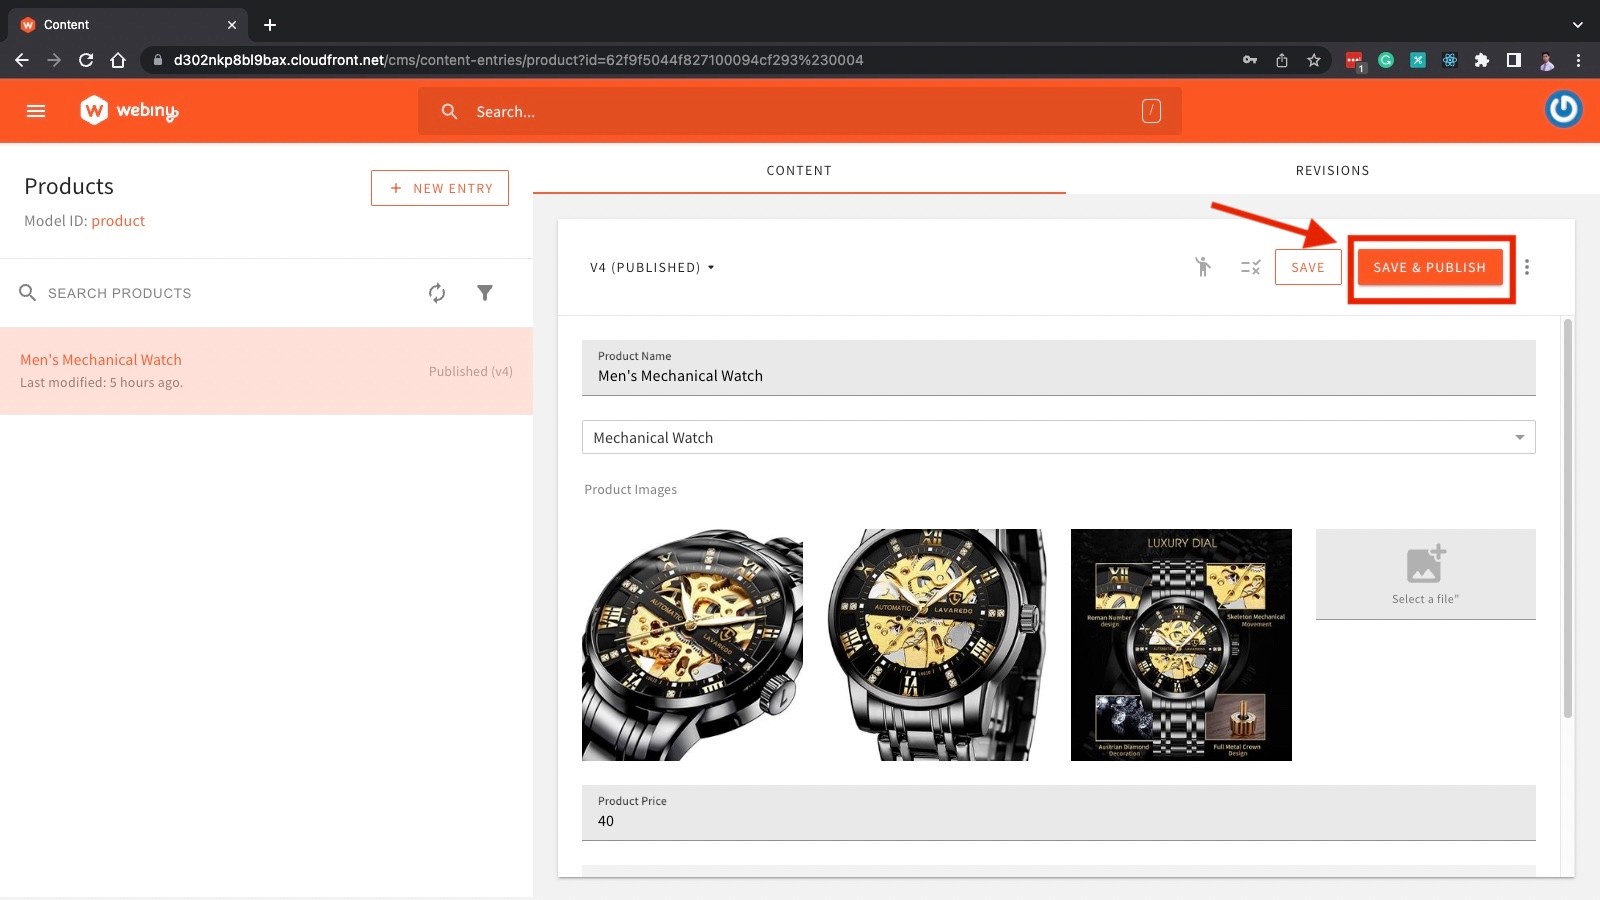Image resolution: width=1600 pixels, height=900 pixels.
Task: Upload an image via Select a file
Action: click(x=1424, y=573)
